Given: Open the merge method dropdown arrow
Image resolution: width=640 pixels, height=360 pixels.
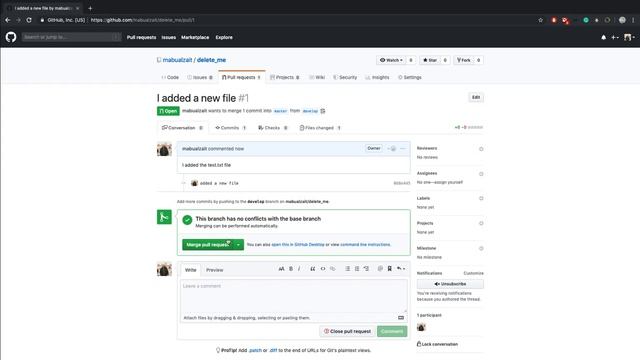Looking at the screenshot, I should point(238,244).
